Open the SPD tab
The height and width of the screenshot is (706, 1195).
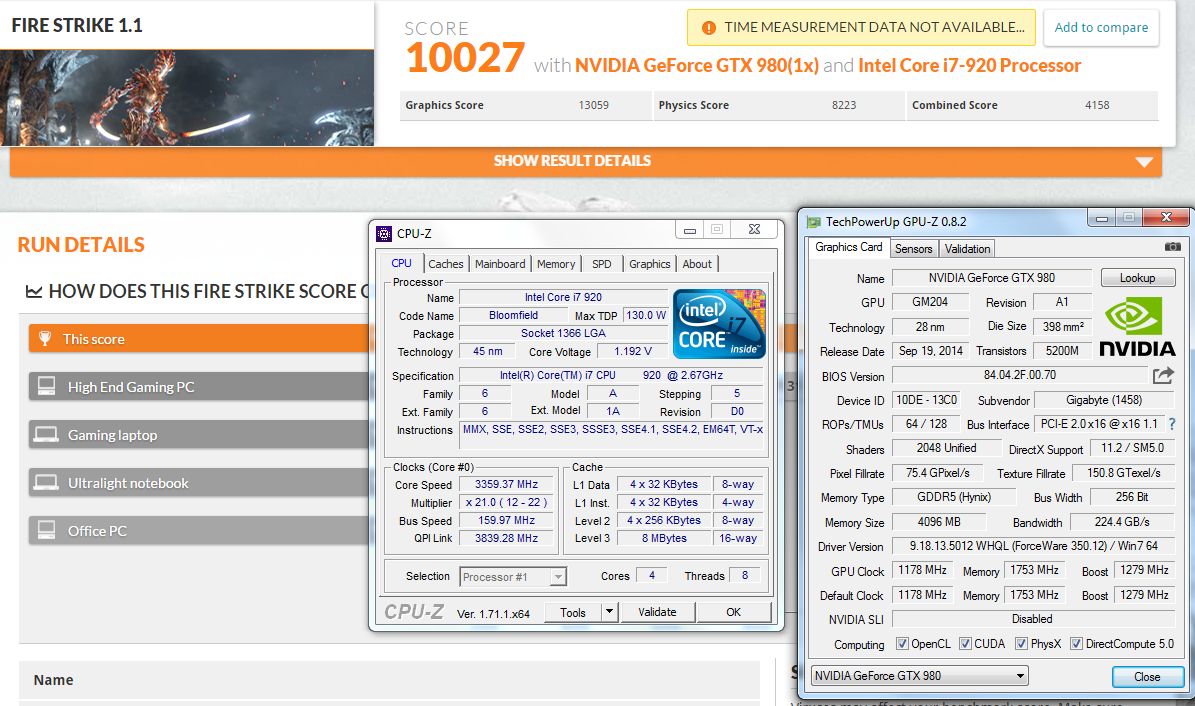coord(601,264)
